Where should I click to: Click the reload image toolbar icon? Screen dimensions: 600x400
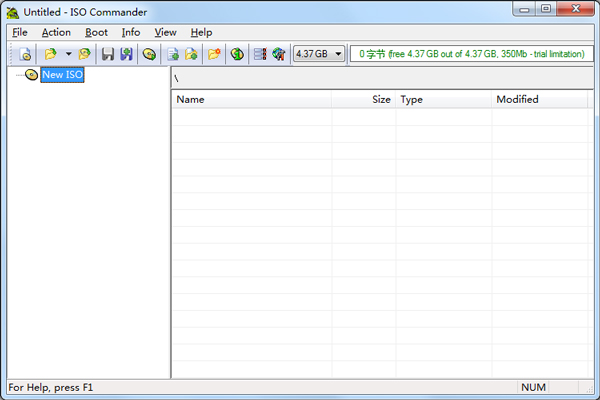(x=85, y=54)
